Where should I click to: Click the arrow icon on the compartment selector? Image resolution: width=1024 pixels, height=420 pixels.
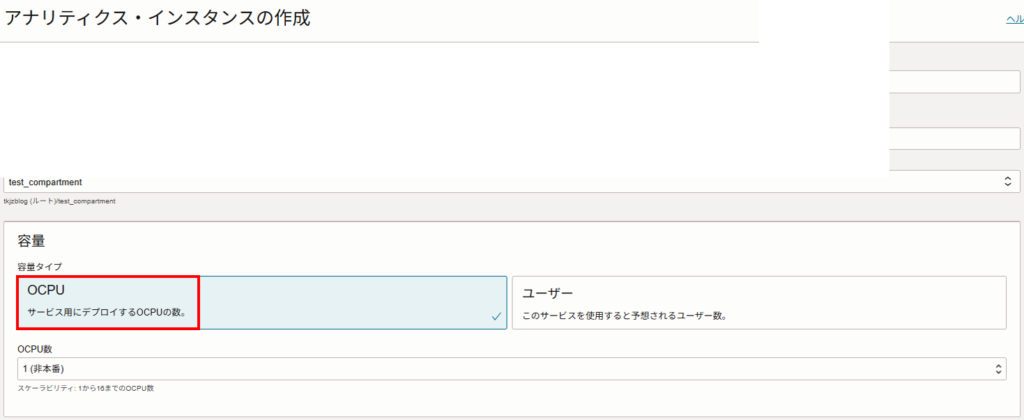1007,182
